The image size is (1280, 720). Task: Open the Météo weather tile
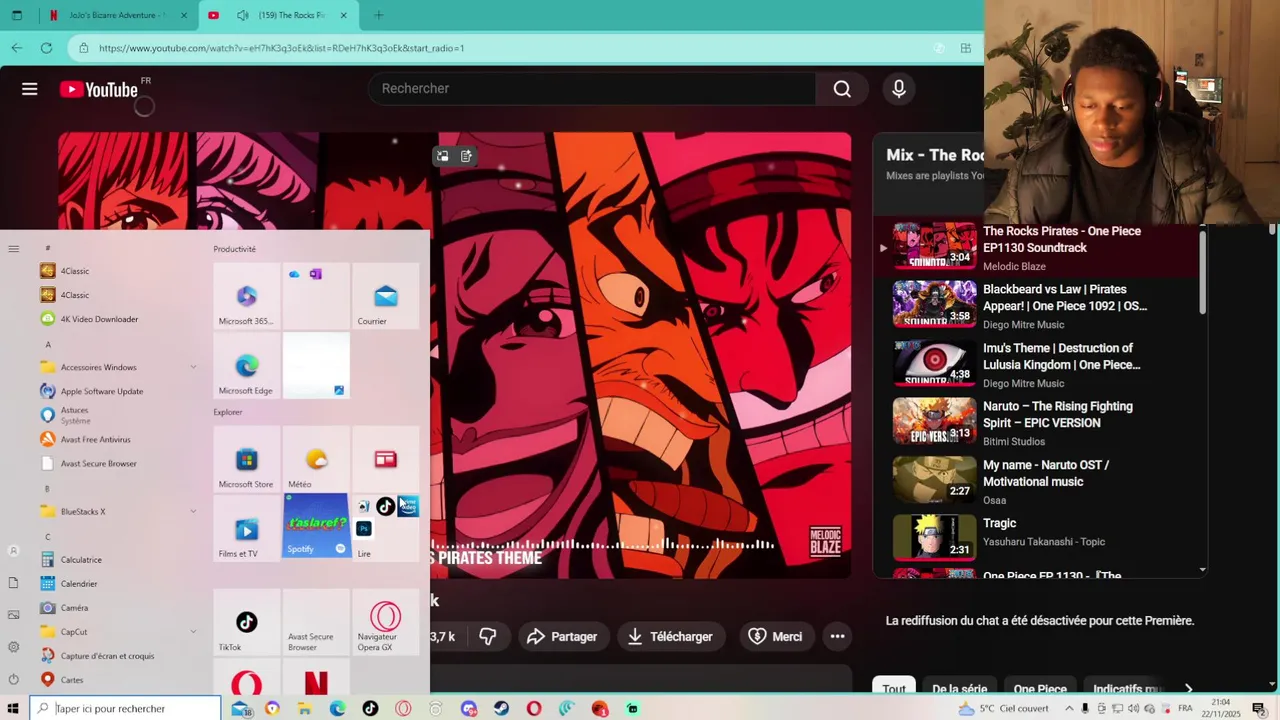coord(316,459)
